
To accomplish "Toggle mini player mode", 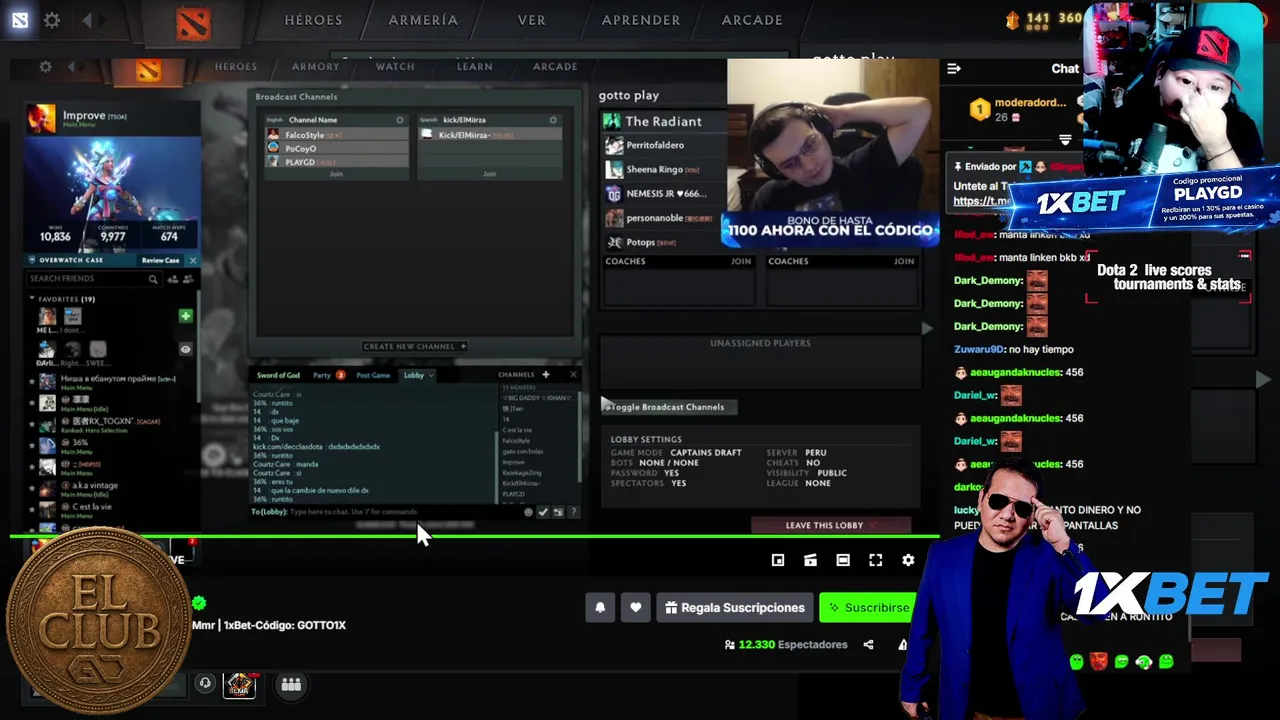I will [x=778, y=560].
